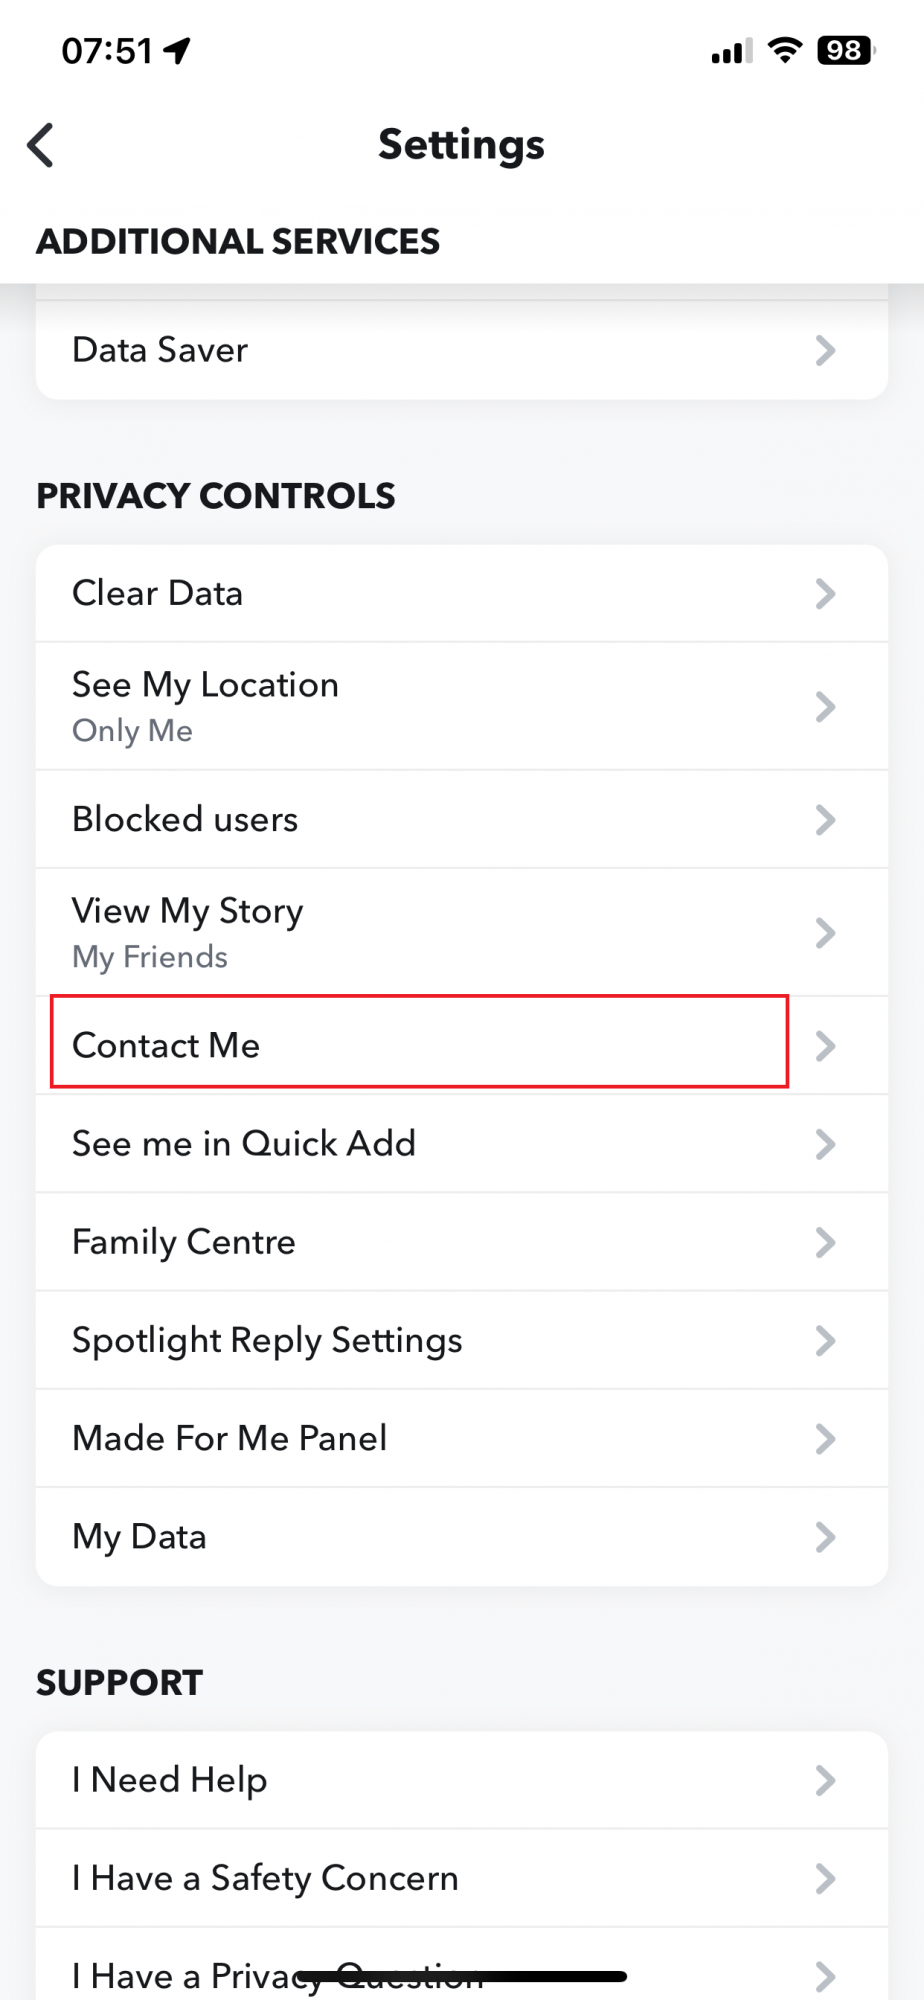The image size is (924, 2000).
Task: Tap the Wi-Fi status icon
Action: [785, 50]
